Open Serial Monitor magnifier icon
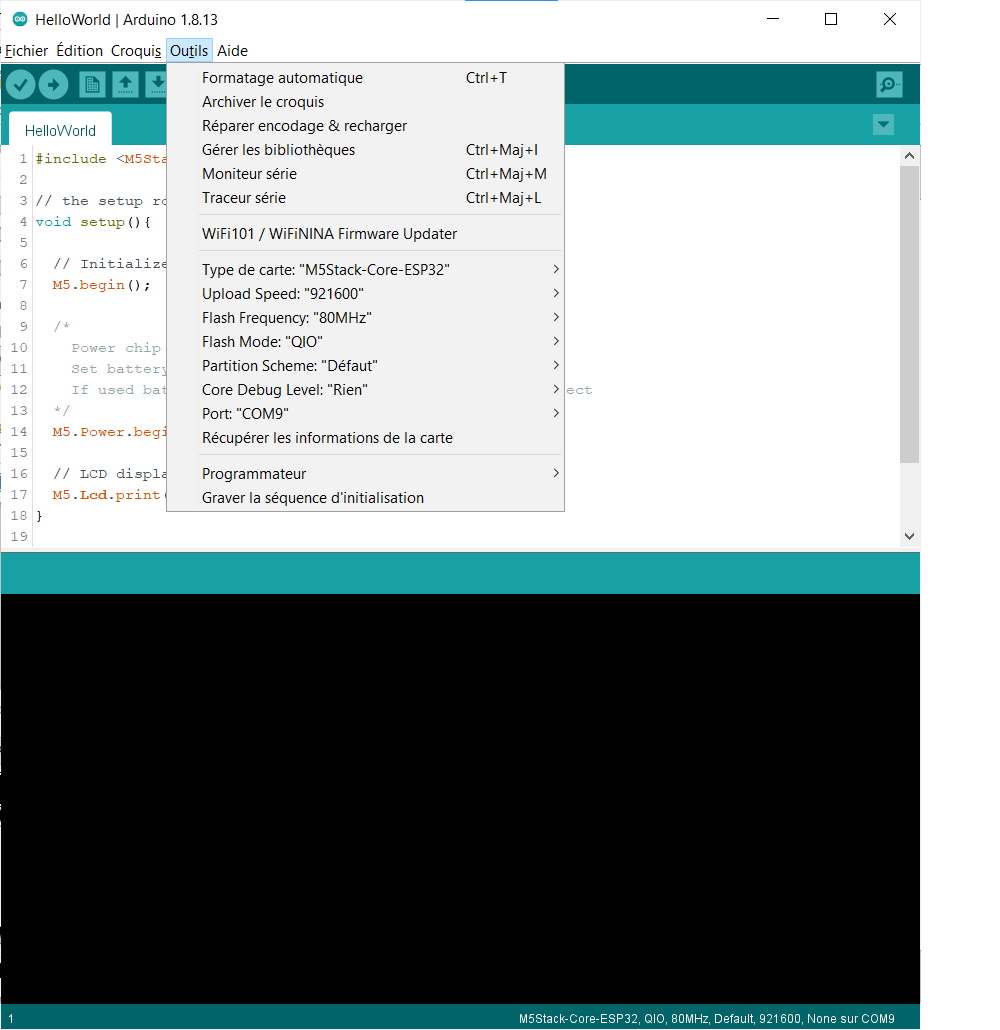1000x1030 pixels. 889,85
